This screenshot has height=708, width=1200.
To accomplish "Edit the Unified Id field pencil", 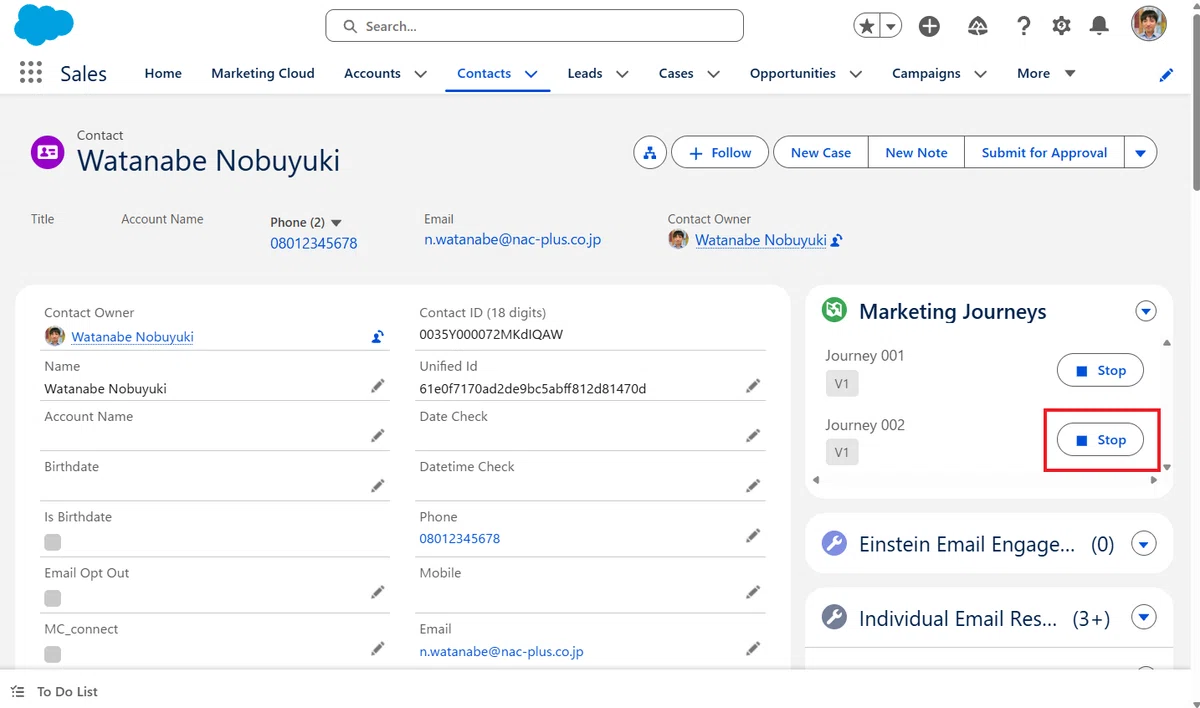I will tap(753, 386).
